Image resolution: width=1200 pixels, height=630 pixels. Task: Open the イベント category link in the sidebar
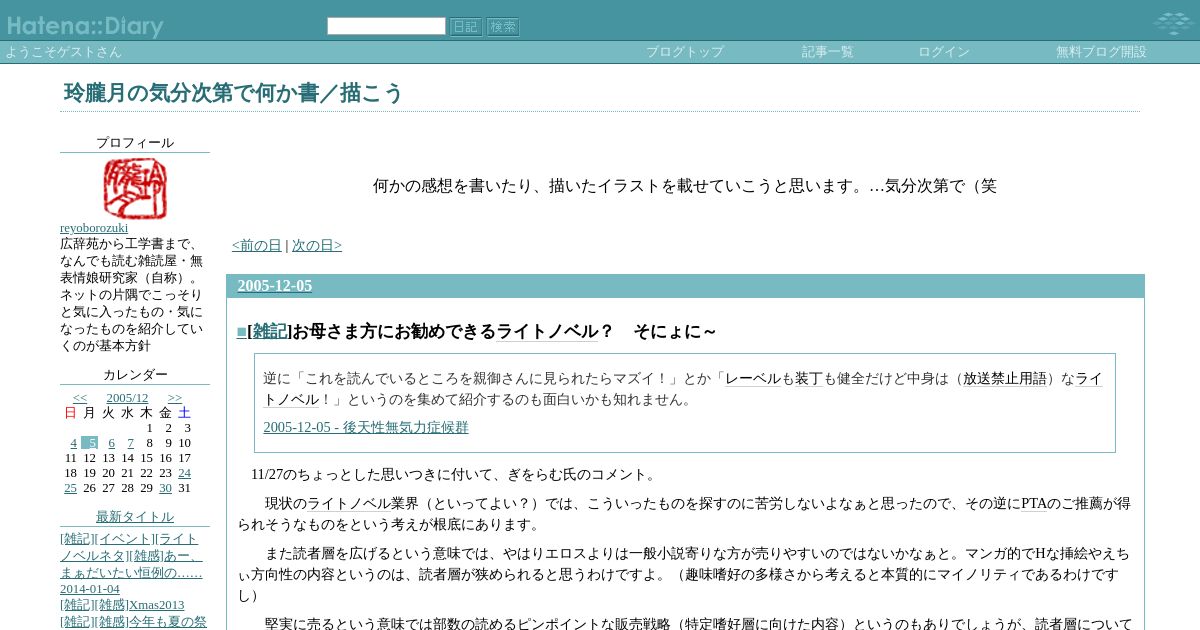[125, 539]
